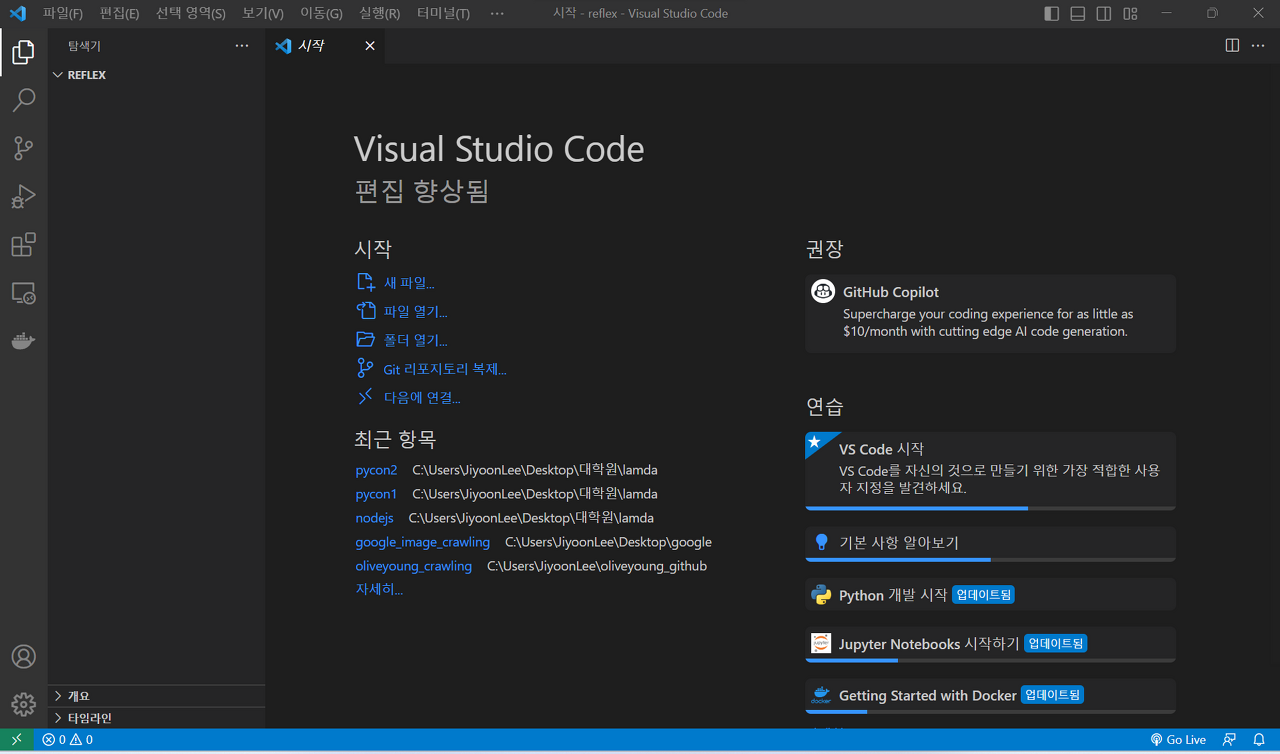Screen dimensions: 1280x754
Task: Open the Explorer view in activity bar
Action: (23, 52)
